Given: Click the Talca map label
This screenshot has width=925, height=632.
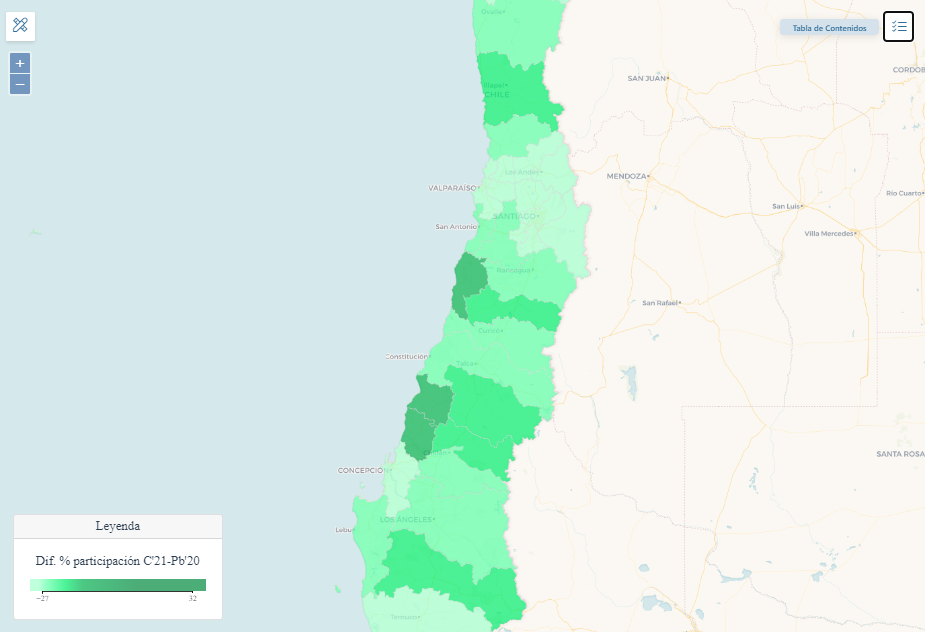Looking at the screenshot, I should (x=465, y=364).
